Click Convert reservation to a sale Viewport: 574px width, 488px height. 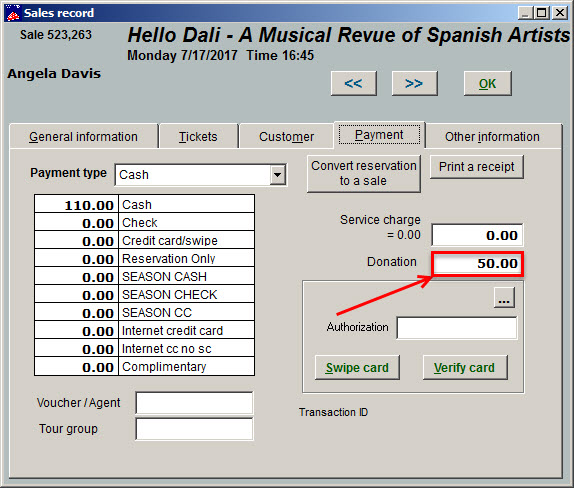(364, 173)
